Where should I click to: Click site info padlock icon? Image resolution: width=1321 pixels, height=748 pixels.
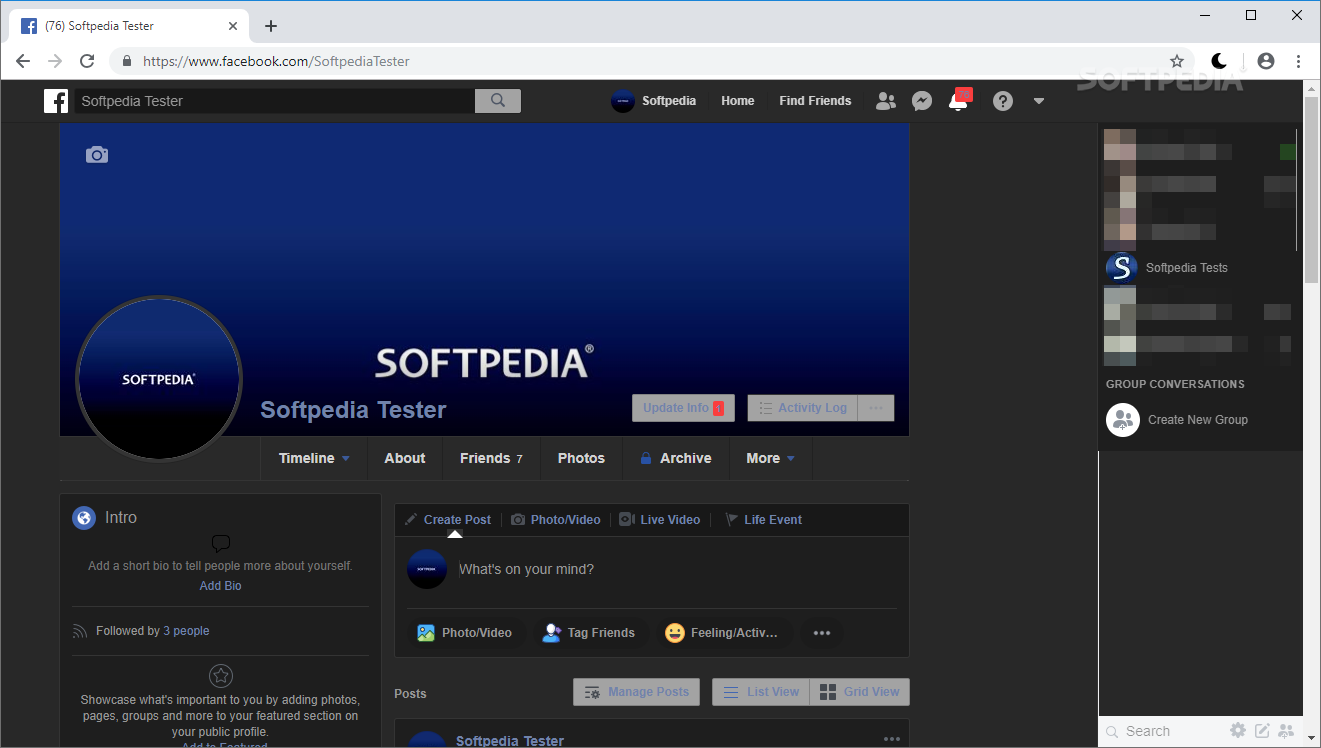[127, 61]
